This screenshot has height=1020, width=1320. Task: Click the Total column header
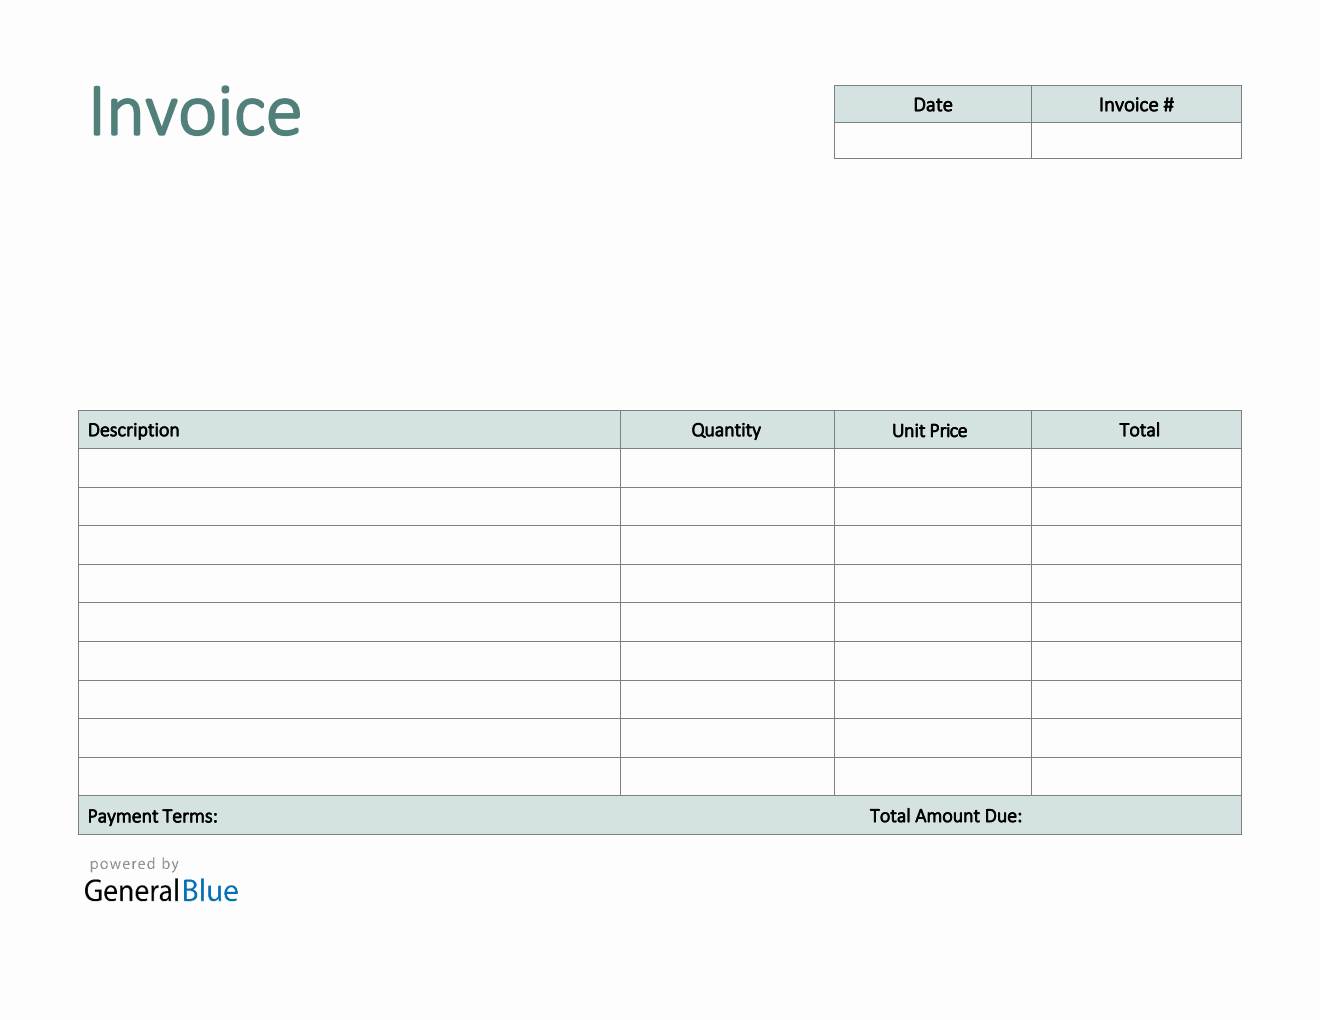(1139, 430)
